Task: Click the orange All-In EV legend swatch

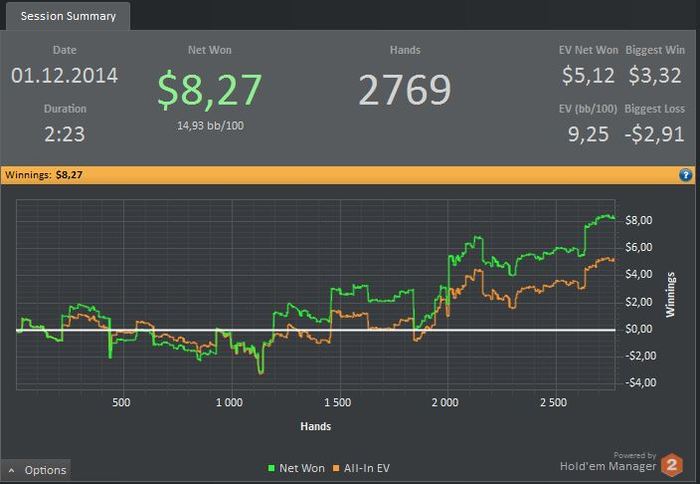Action: pos(336,468)
